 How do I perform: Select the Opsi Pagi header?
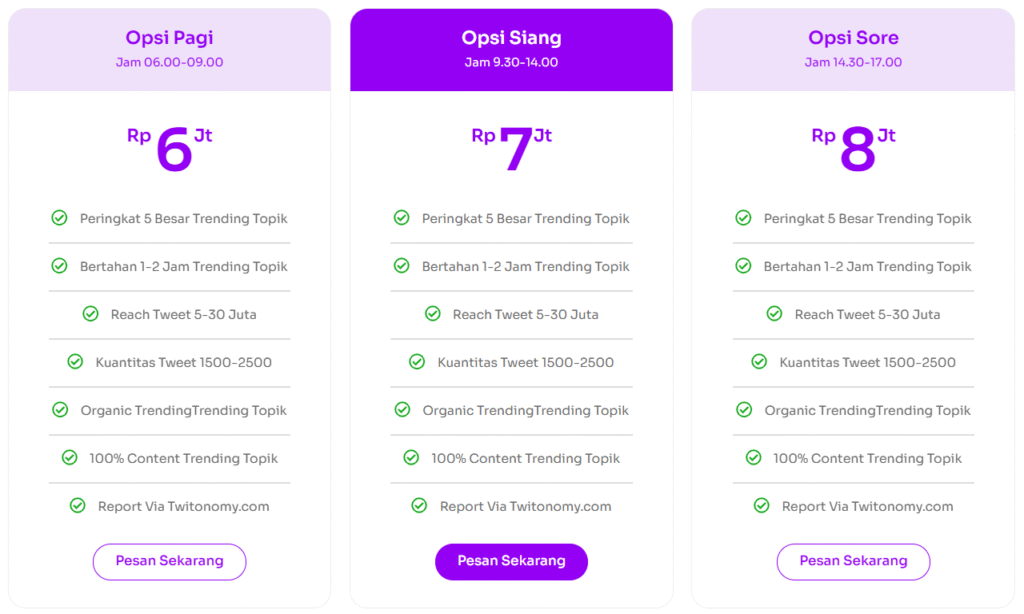point(169,50)
